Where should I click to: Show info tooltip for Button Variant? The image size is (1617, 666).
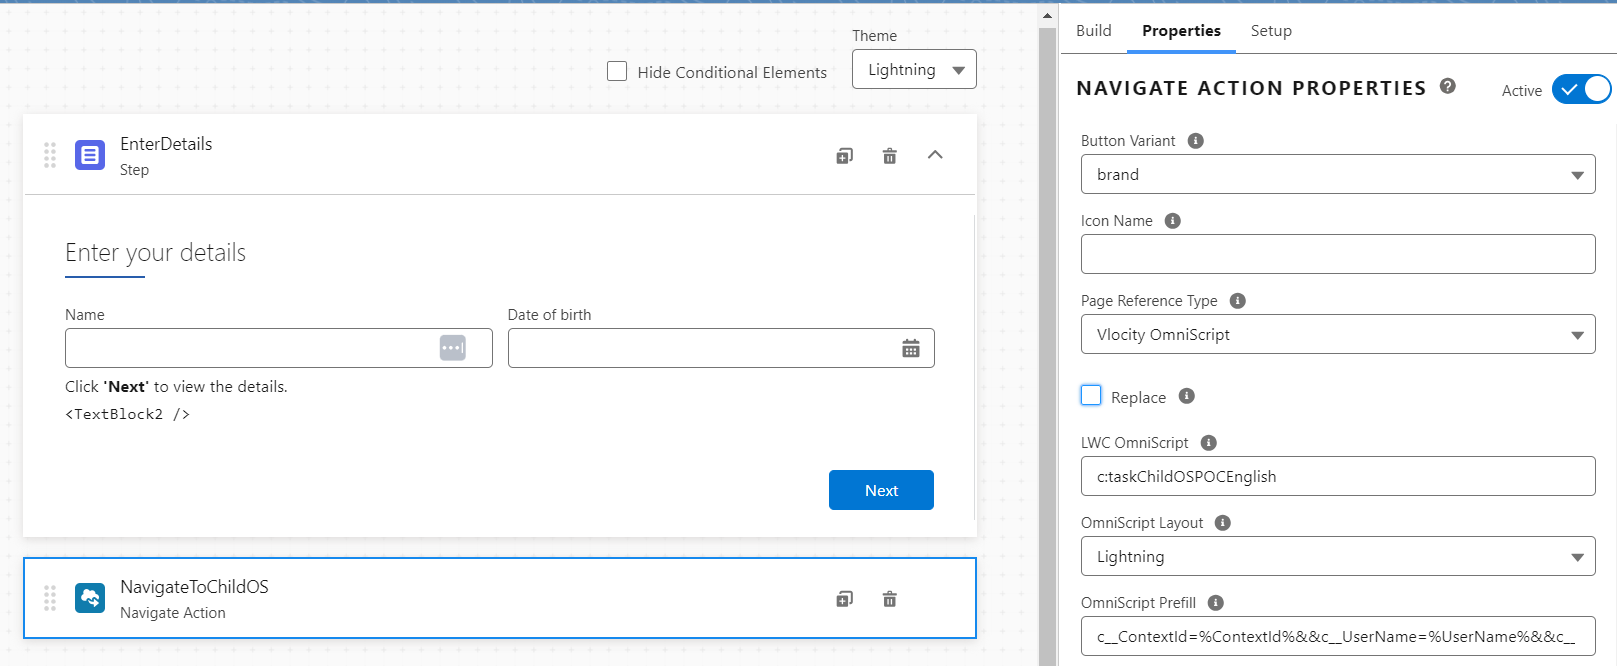pos(1195,141)
